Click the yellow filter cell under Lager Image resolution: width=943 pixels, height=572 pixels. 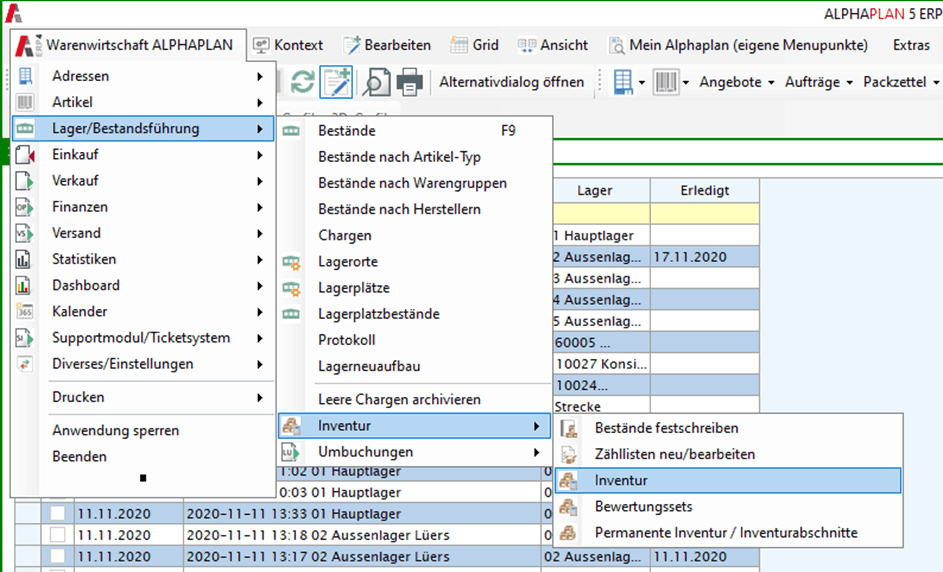click(x=601, y=214)
